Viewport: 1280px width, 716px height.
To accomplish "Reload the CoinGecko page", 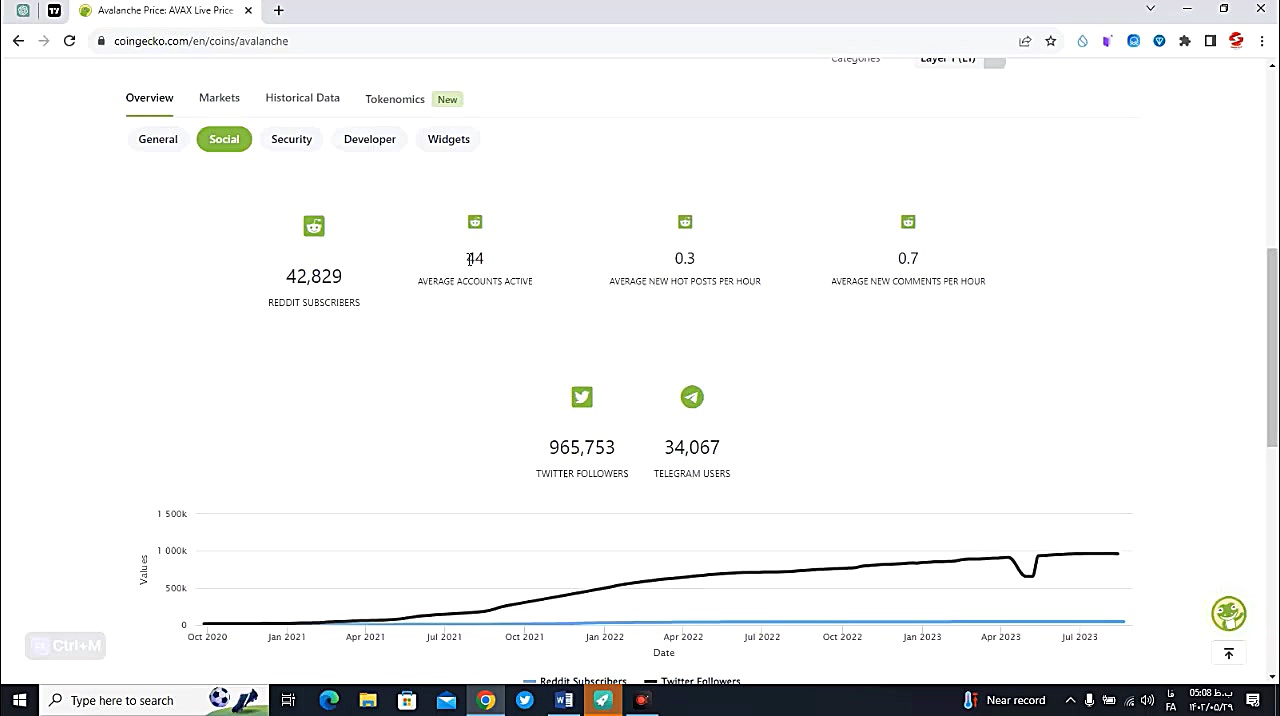I will [x=69, y=41].
